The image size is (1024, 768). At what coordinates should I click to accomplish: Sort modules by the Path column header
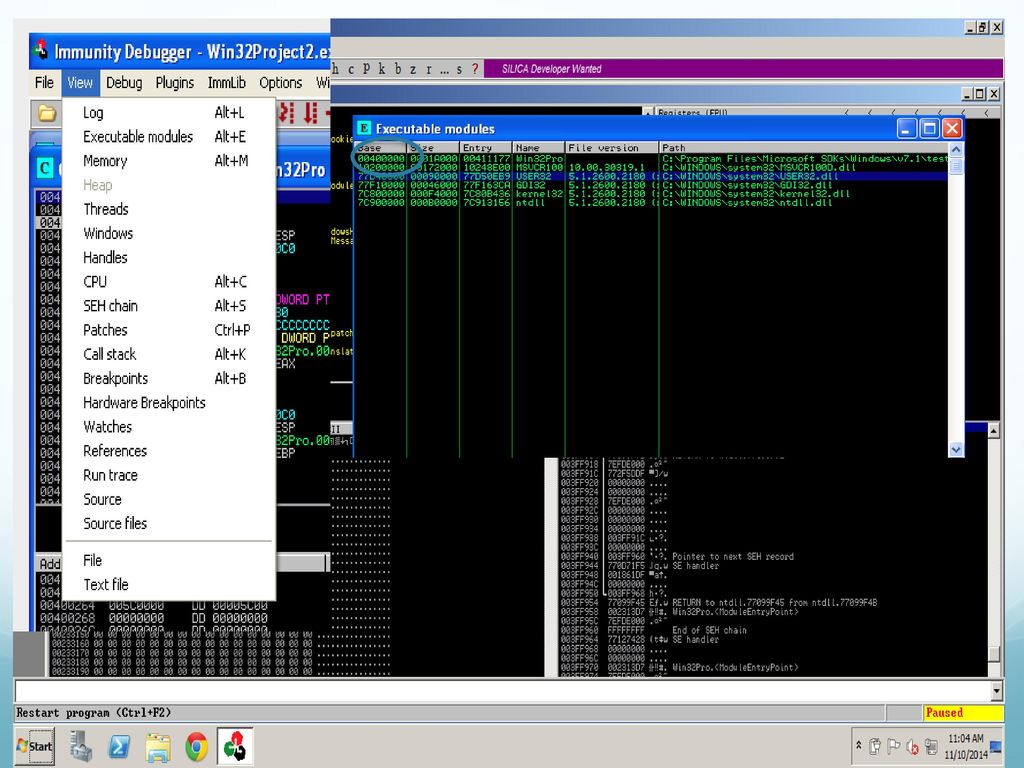click(803, 148)
